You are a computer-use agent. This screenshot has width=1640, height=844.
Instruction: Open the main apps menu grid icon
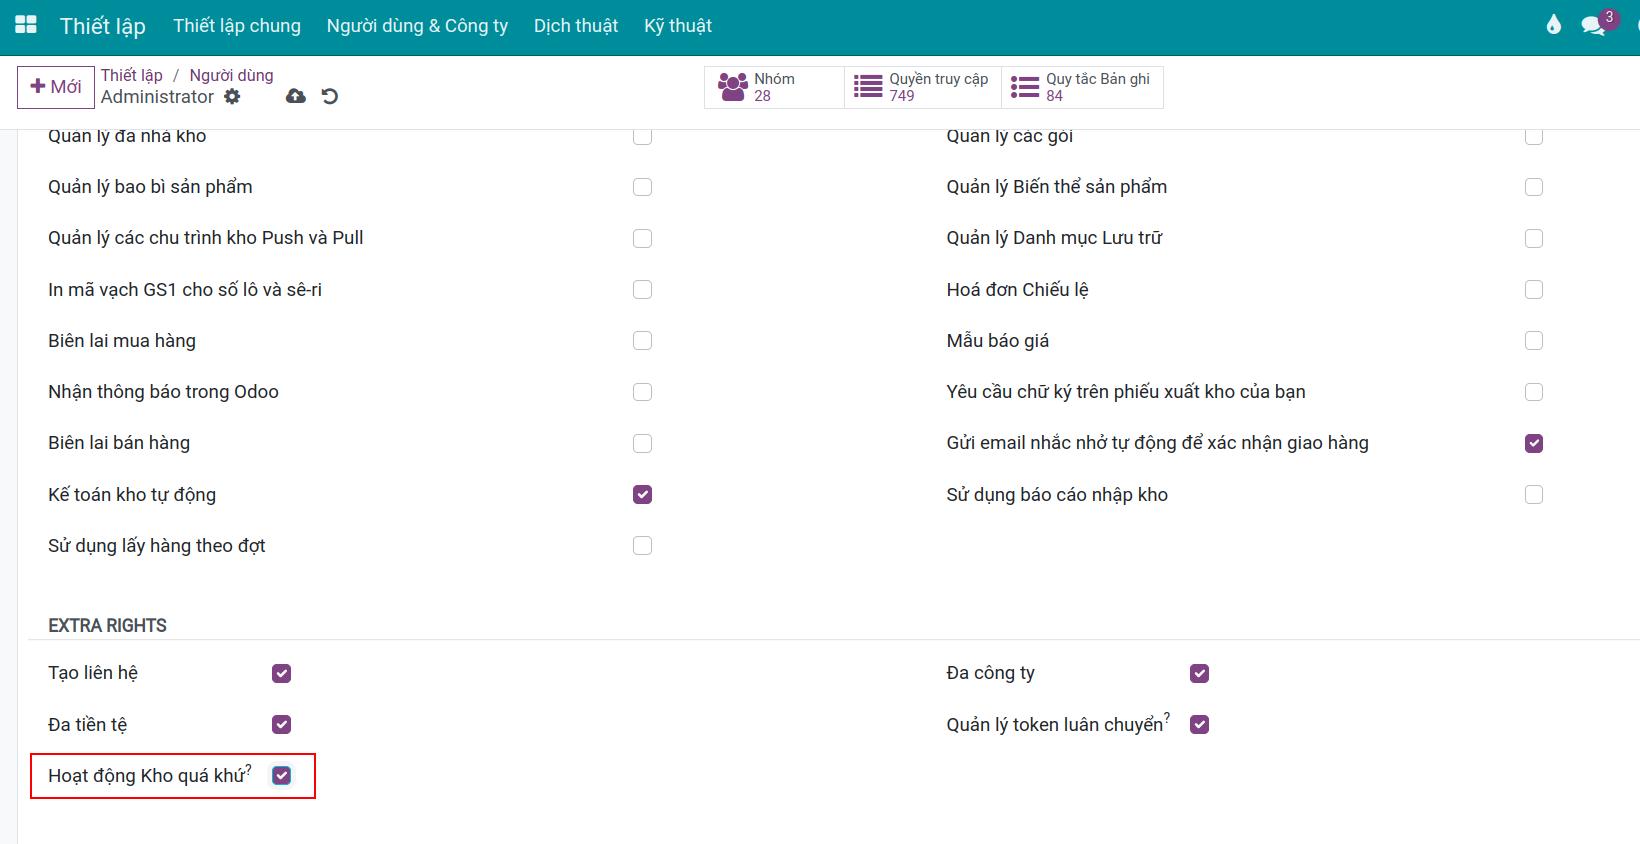coord(26,25)
